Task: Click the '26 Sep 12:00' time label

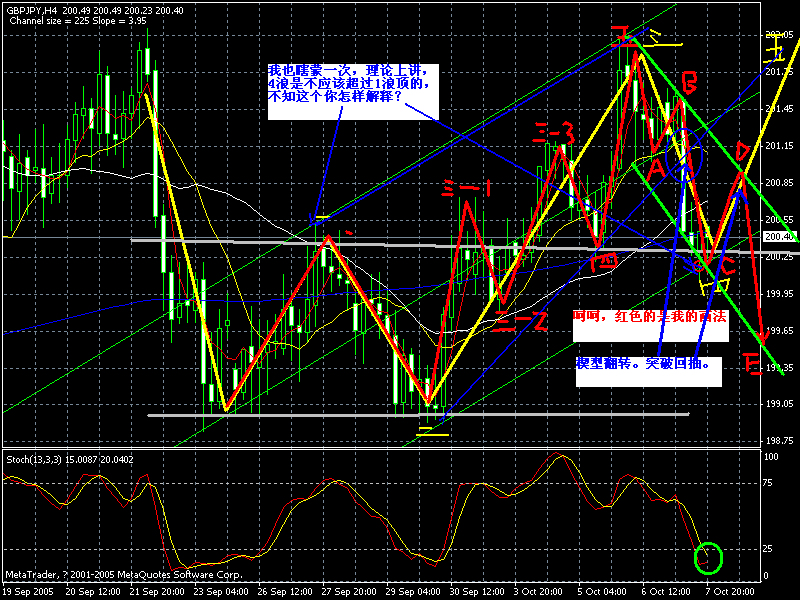Action: click(285, 592)
